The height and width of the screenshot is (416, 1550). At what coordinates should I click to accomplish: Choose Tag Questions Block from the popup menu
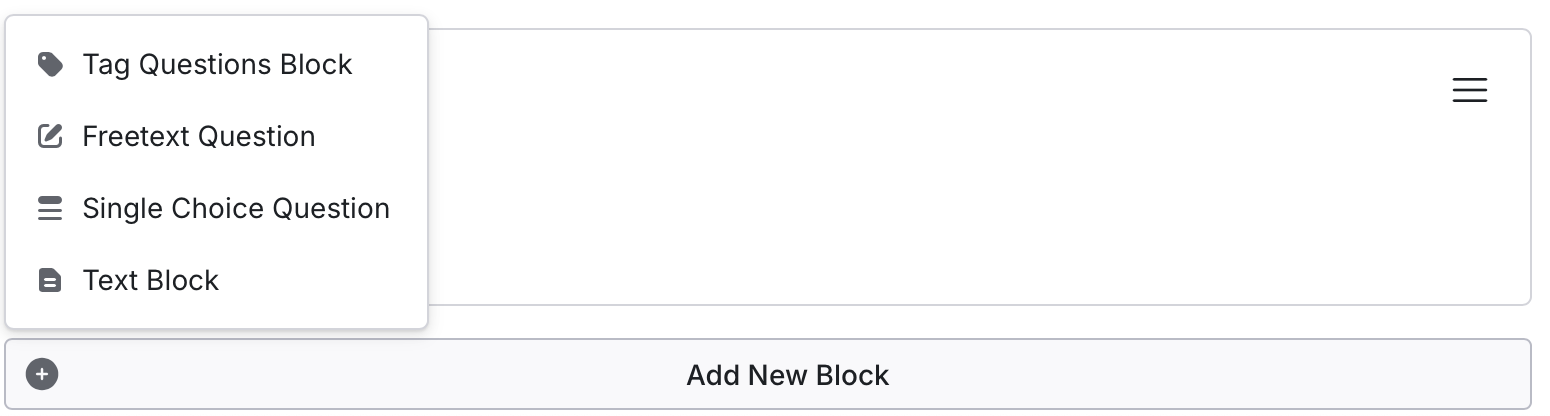click(217, 65)
